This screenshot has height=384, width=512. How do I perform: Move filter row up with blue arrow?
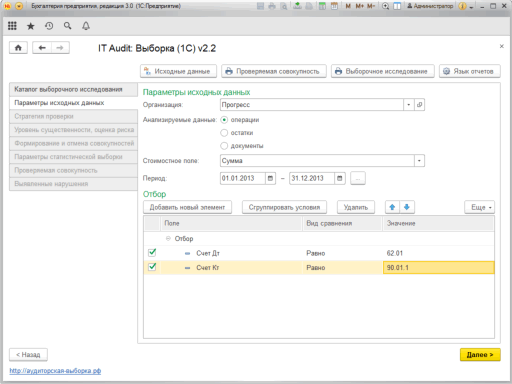coord(392,207)
